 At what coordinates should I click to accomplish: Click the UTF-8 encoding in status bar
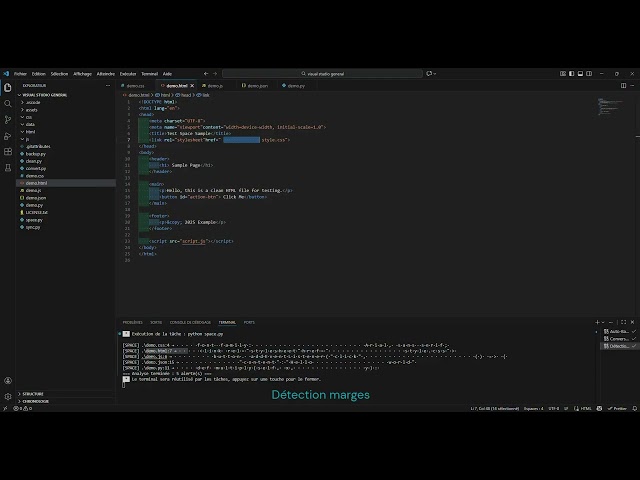click(x=553, y=408)
